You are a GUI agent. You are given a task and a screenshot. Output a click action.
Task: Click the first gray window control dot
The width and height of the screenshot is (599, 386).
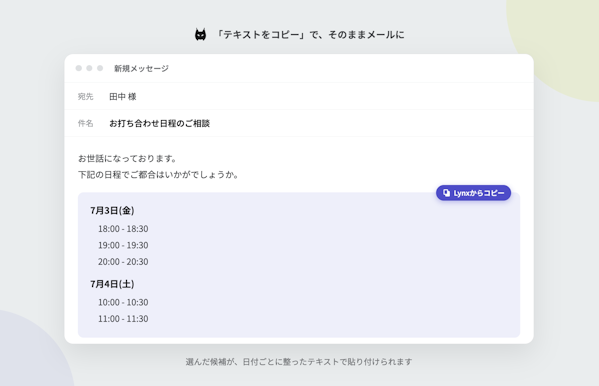coord(79,68)
